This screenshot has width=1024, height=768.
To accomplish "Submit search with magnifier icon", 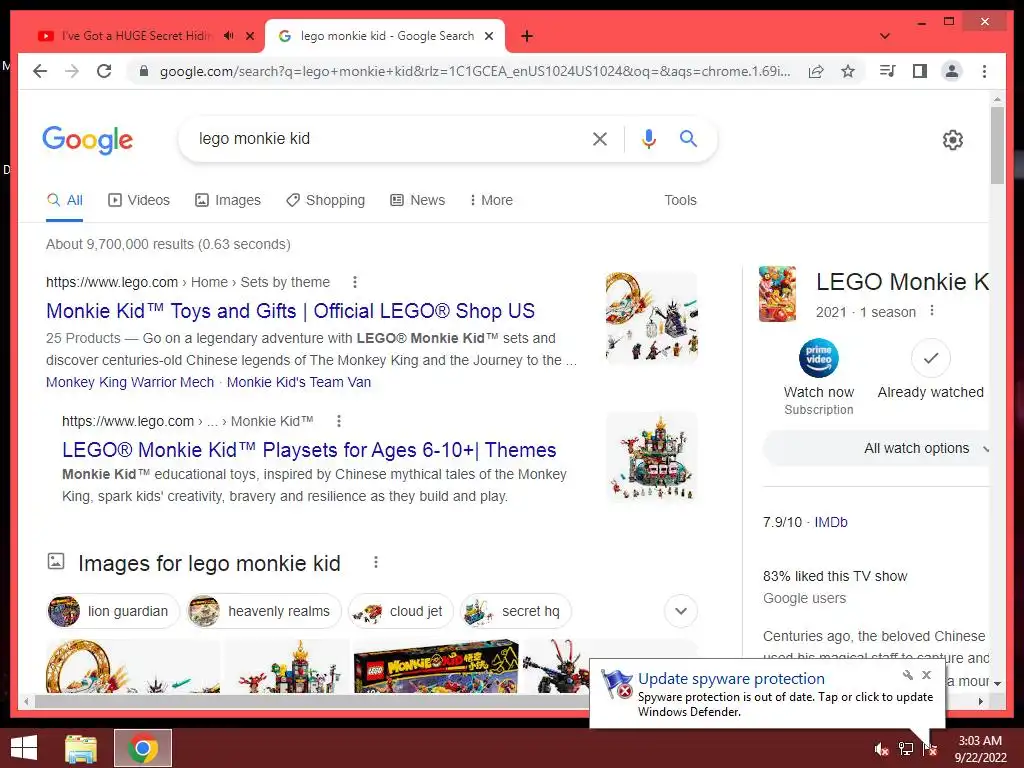I will tap(688, 138).
